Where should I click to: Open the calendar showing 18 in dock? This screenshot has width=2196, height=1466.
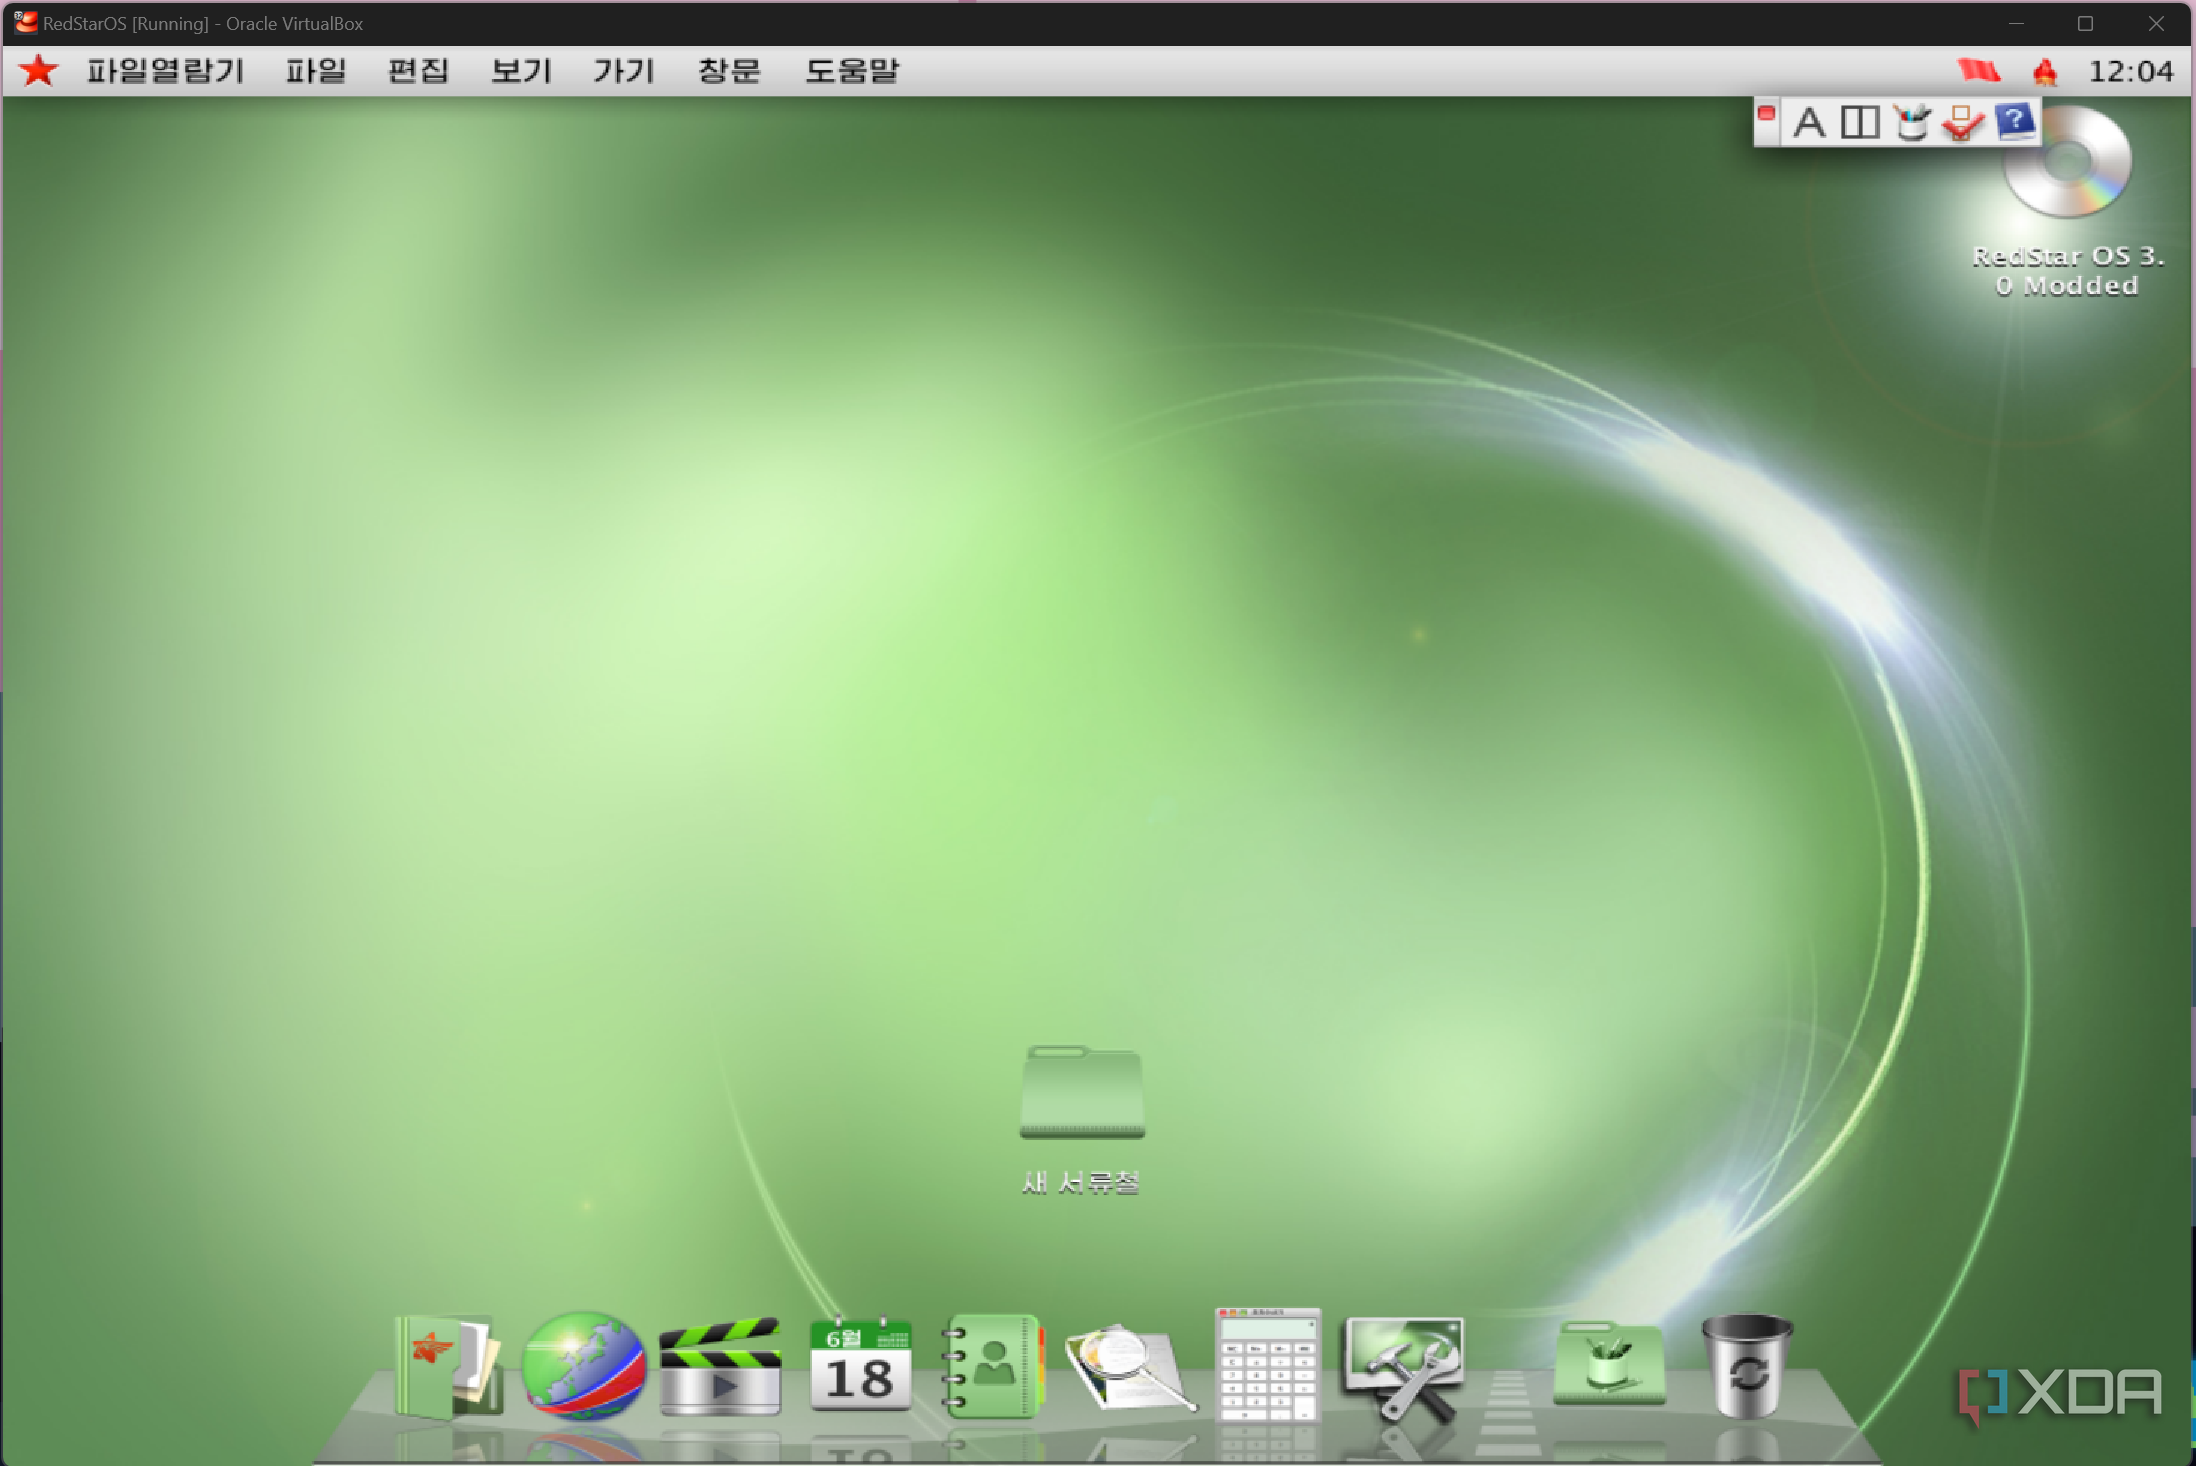coord(860,1364)
